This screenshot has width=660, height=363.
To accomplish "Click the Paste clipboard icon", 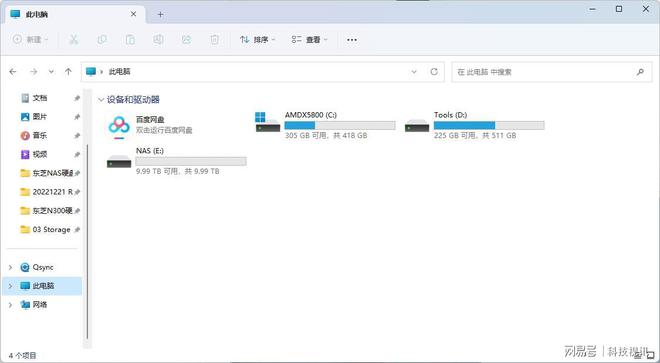I will click(130, 40).
